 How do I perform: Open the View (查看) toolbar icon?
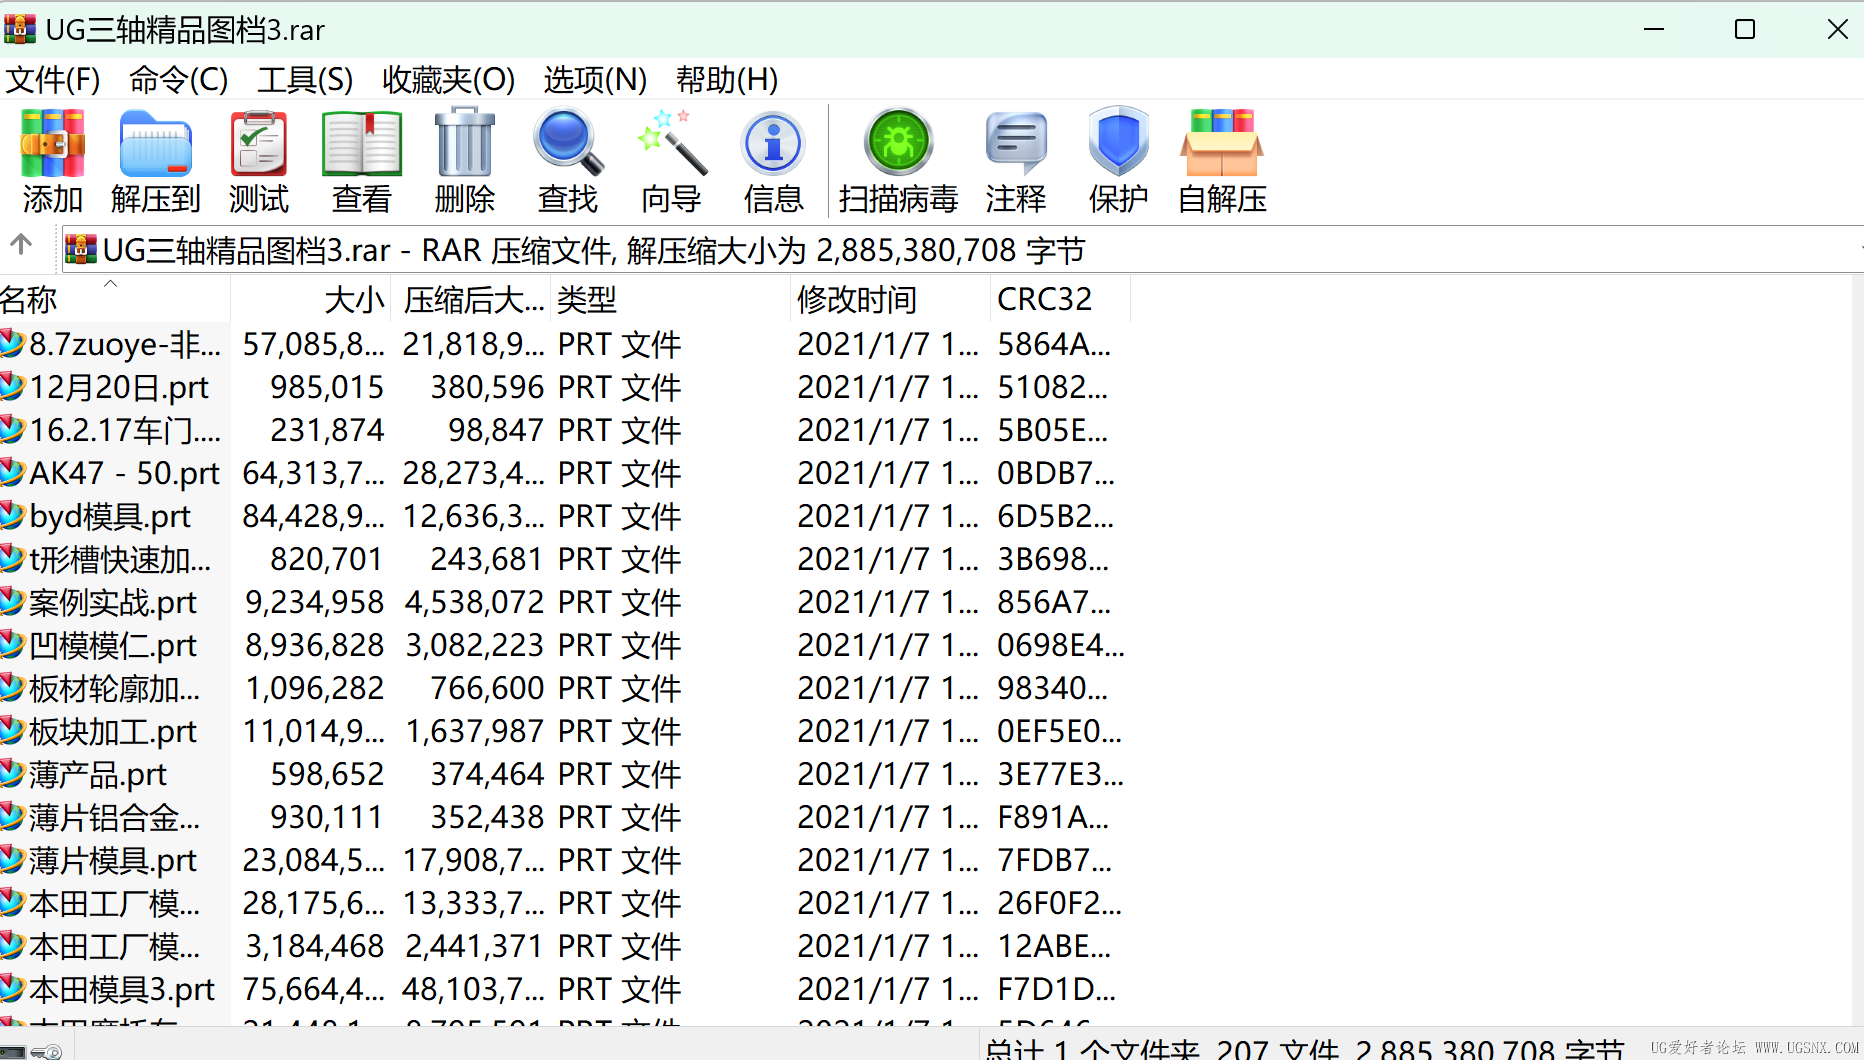[362, 160]
